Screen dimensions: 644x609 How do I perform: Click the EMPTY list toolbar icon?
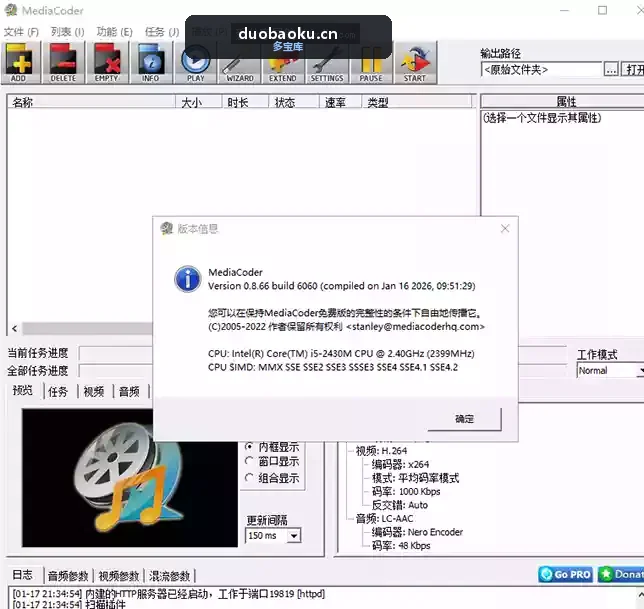pos(107,63)
